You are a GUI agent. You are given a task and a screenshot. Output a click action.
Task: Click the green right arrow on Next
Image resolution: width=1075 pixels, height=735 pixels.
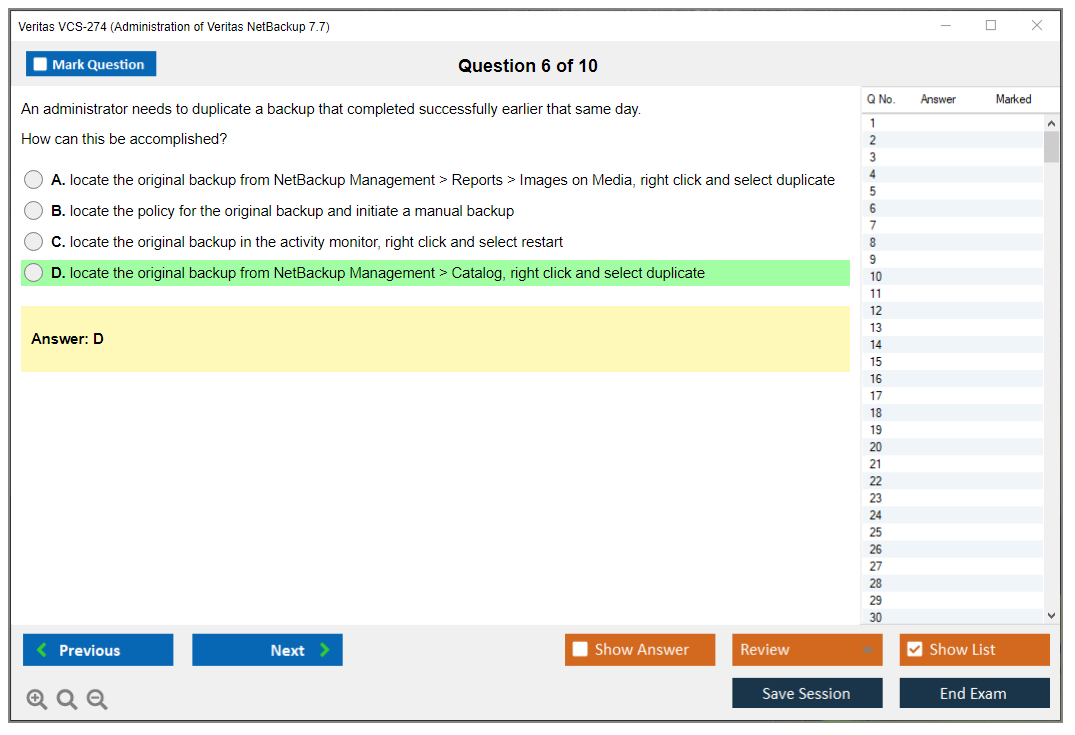point(325,650)
